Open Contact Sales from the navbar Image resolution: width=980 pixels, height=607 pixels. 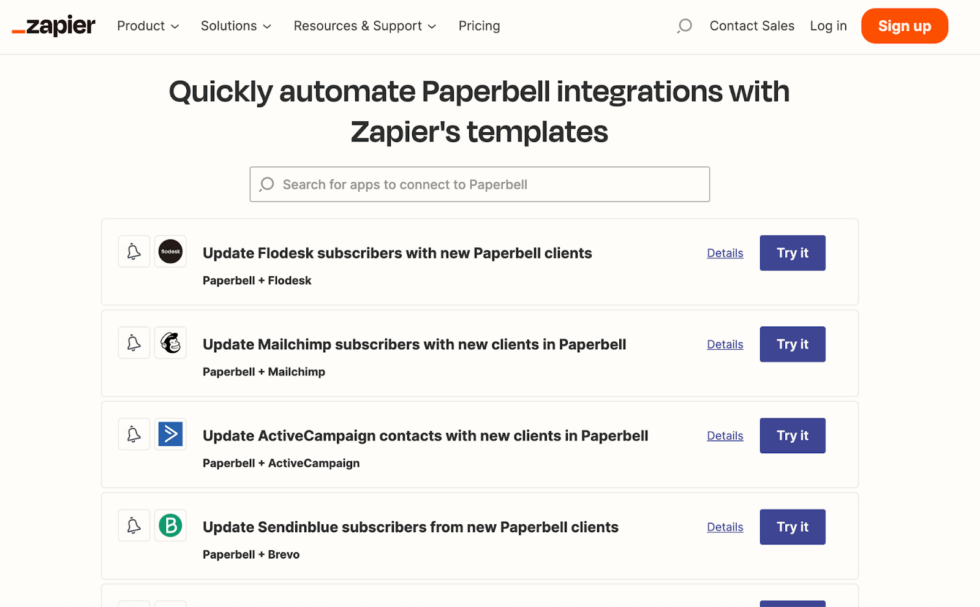tap(751, 26)
